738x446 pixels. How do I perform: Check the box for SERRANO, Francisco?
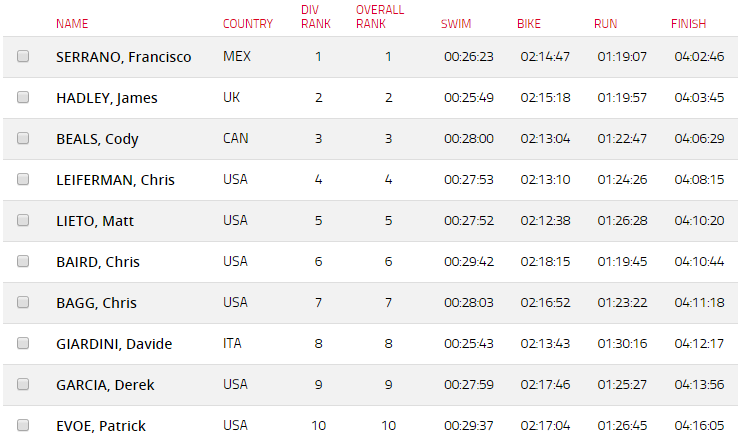[23, 56]
